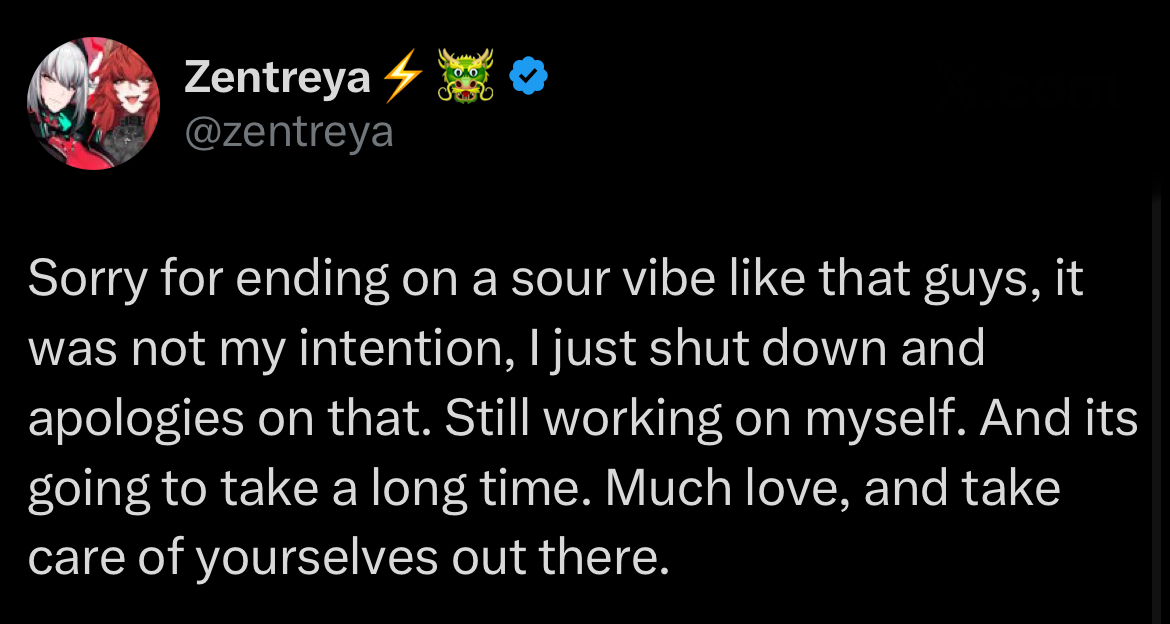The width and height of the screenshot is (1170, 624).
Task: Click the lightning bolt emoji beside Zentreya
Action: tap(402, 77)
